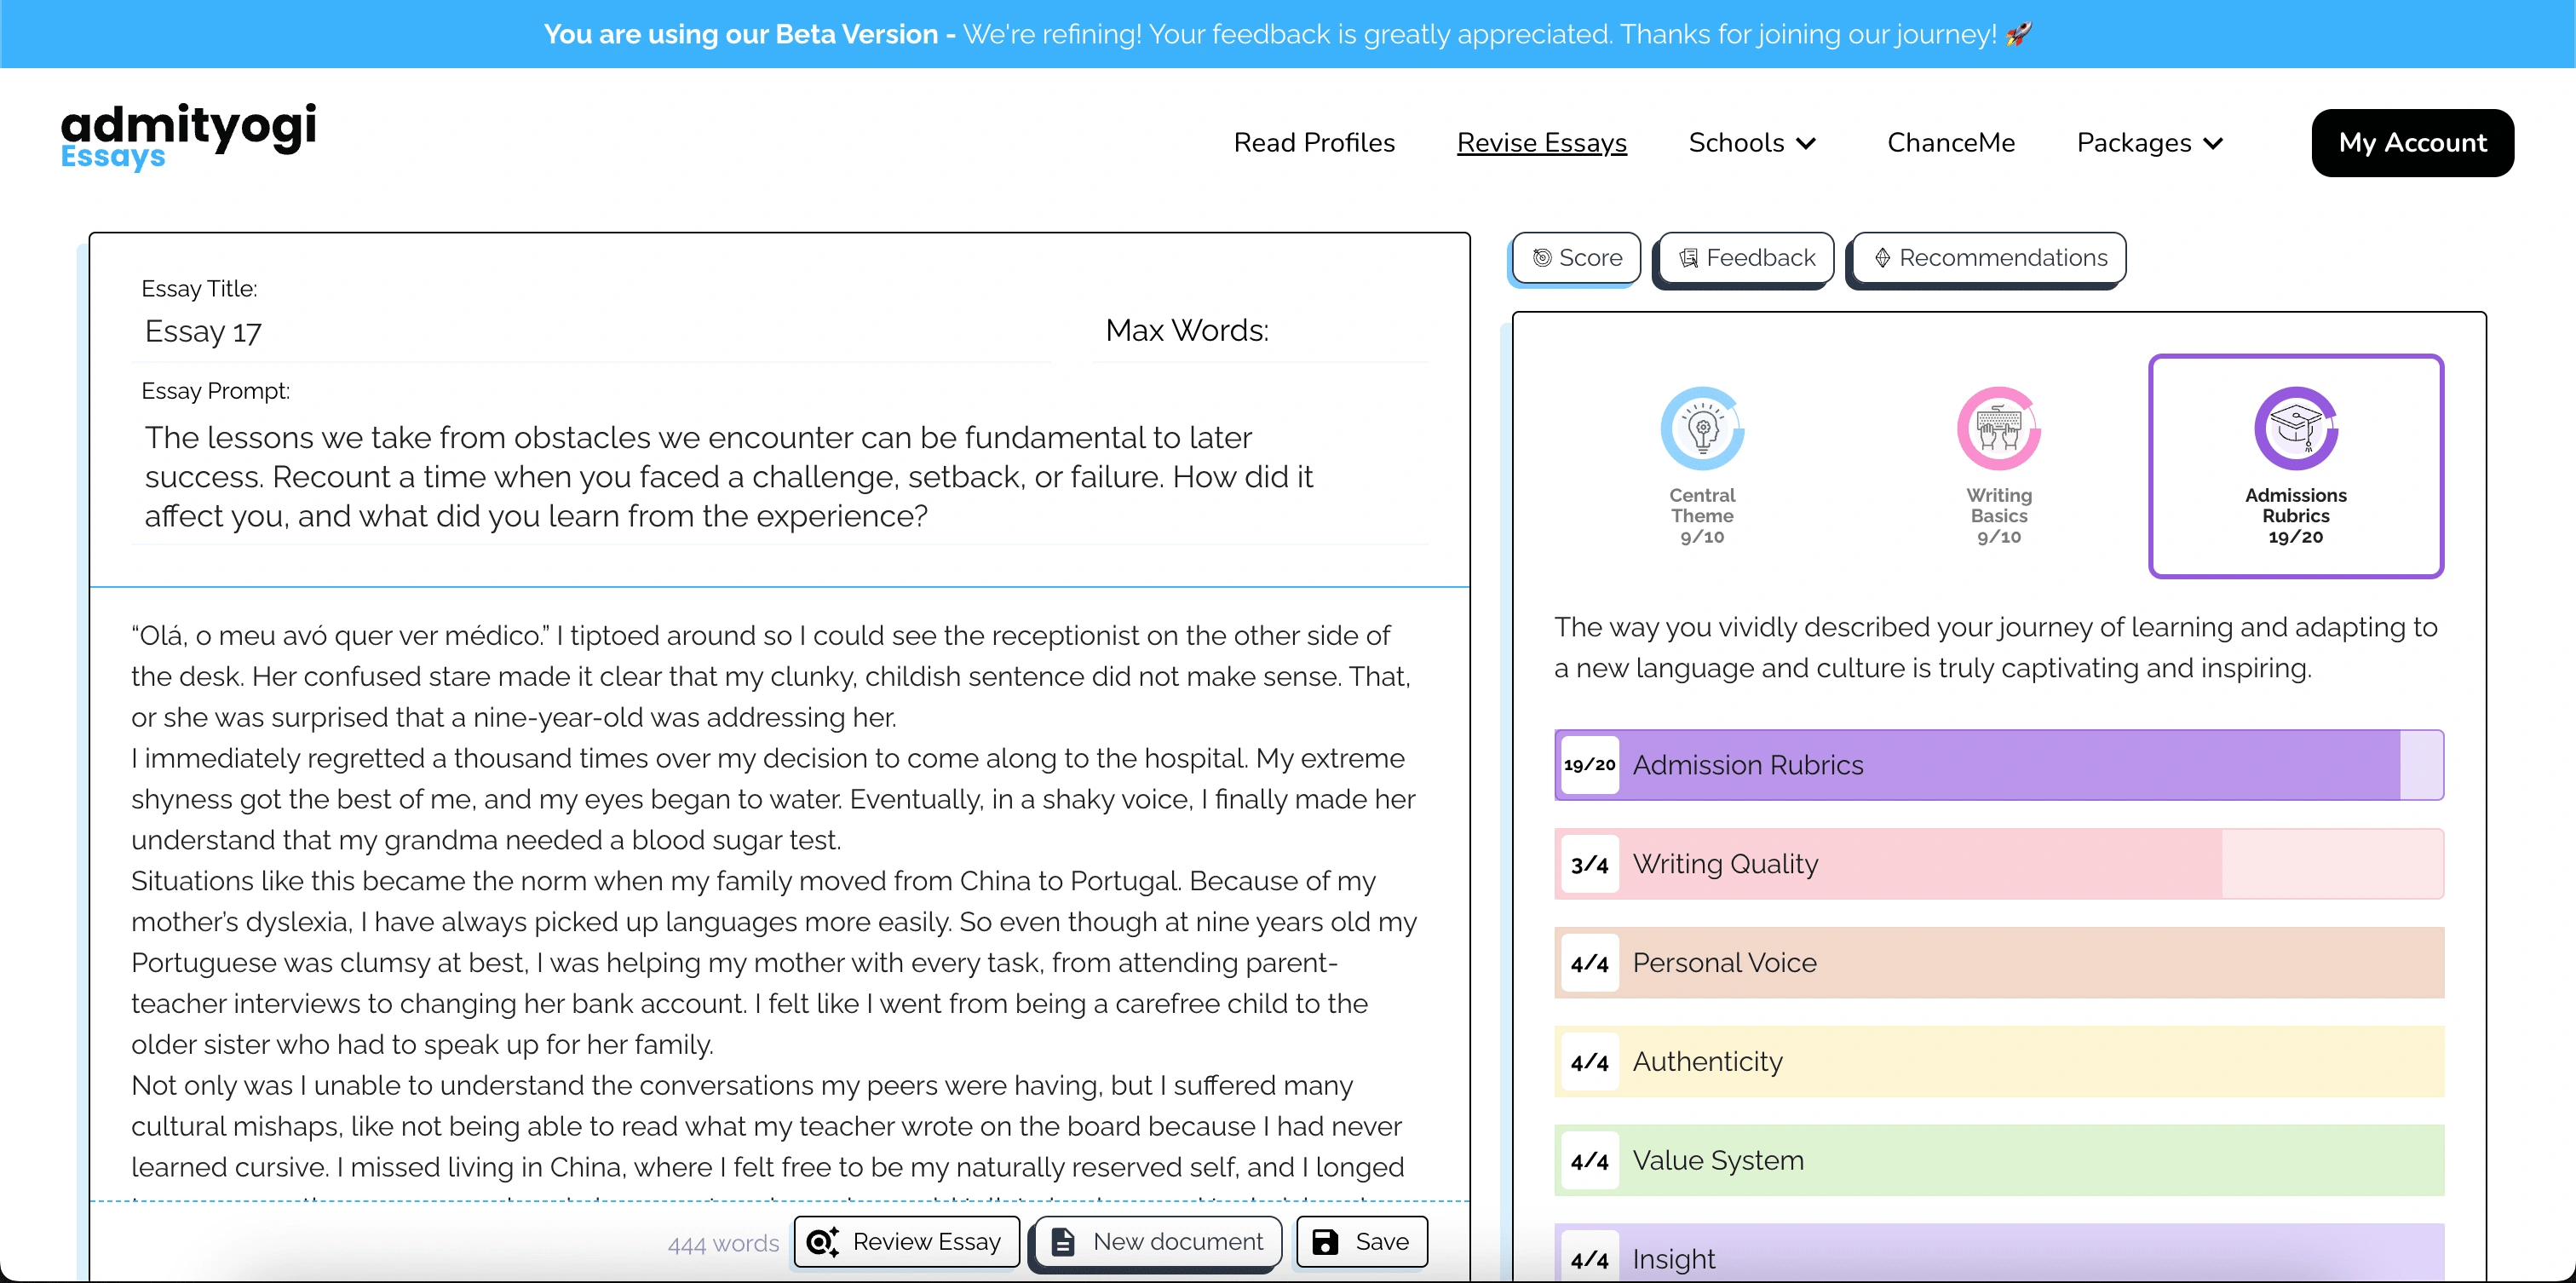The height and width of the screenshot is (1283, 2576).
Task: Expand the Packages dropdown menu
Action: (x=2149, y=143)
